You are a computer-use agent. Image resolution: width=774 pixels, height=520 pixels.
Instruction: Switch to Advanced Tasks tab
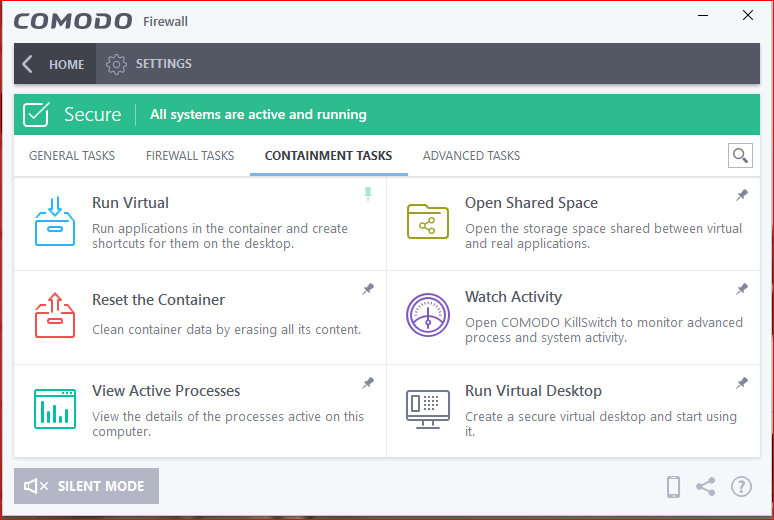click(x=471, y=156)
